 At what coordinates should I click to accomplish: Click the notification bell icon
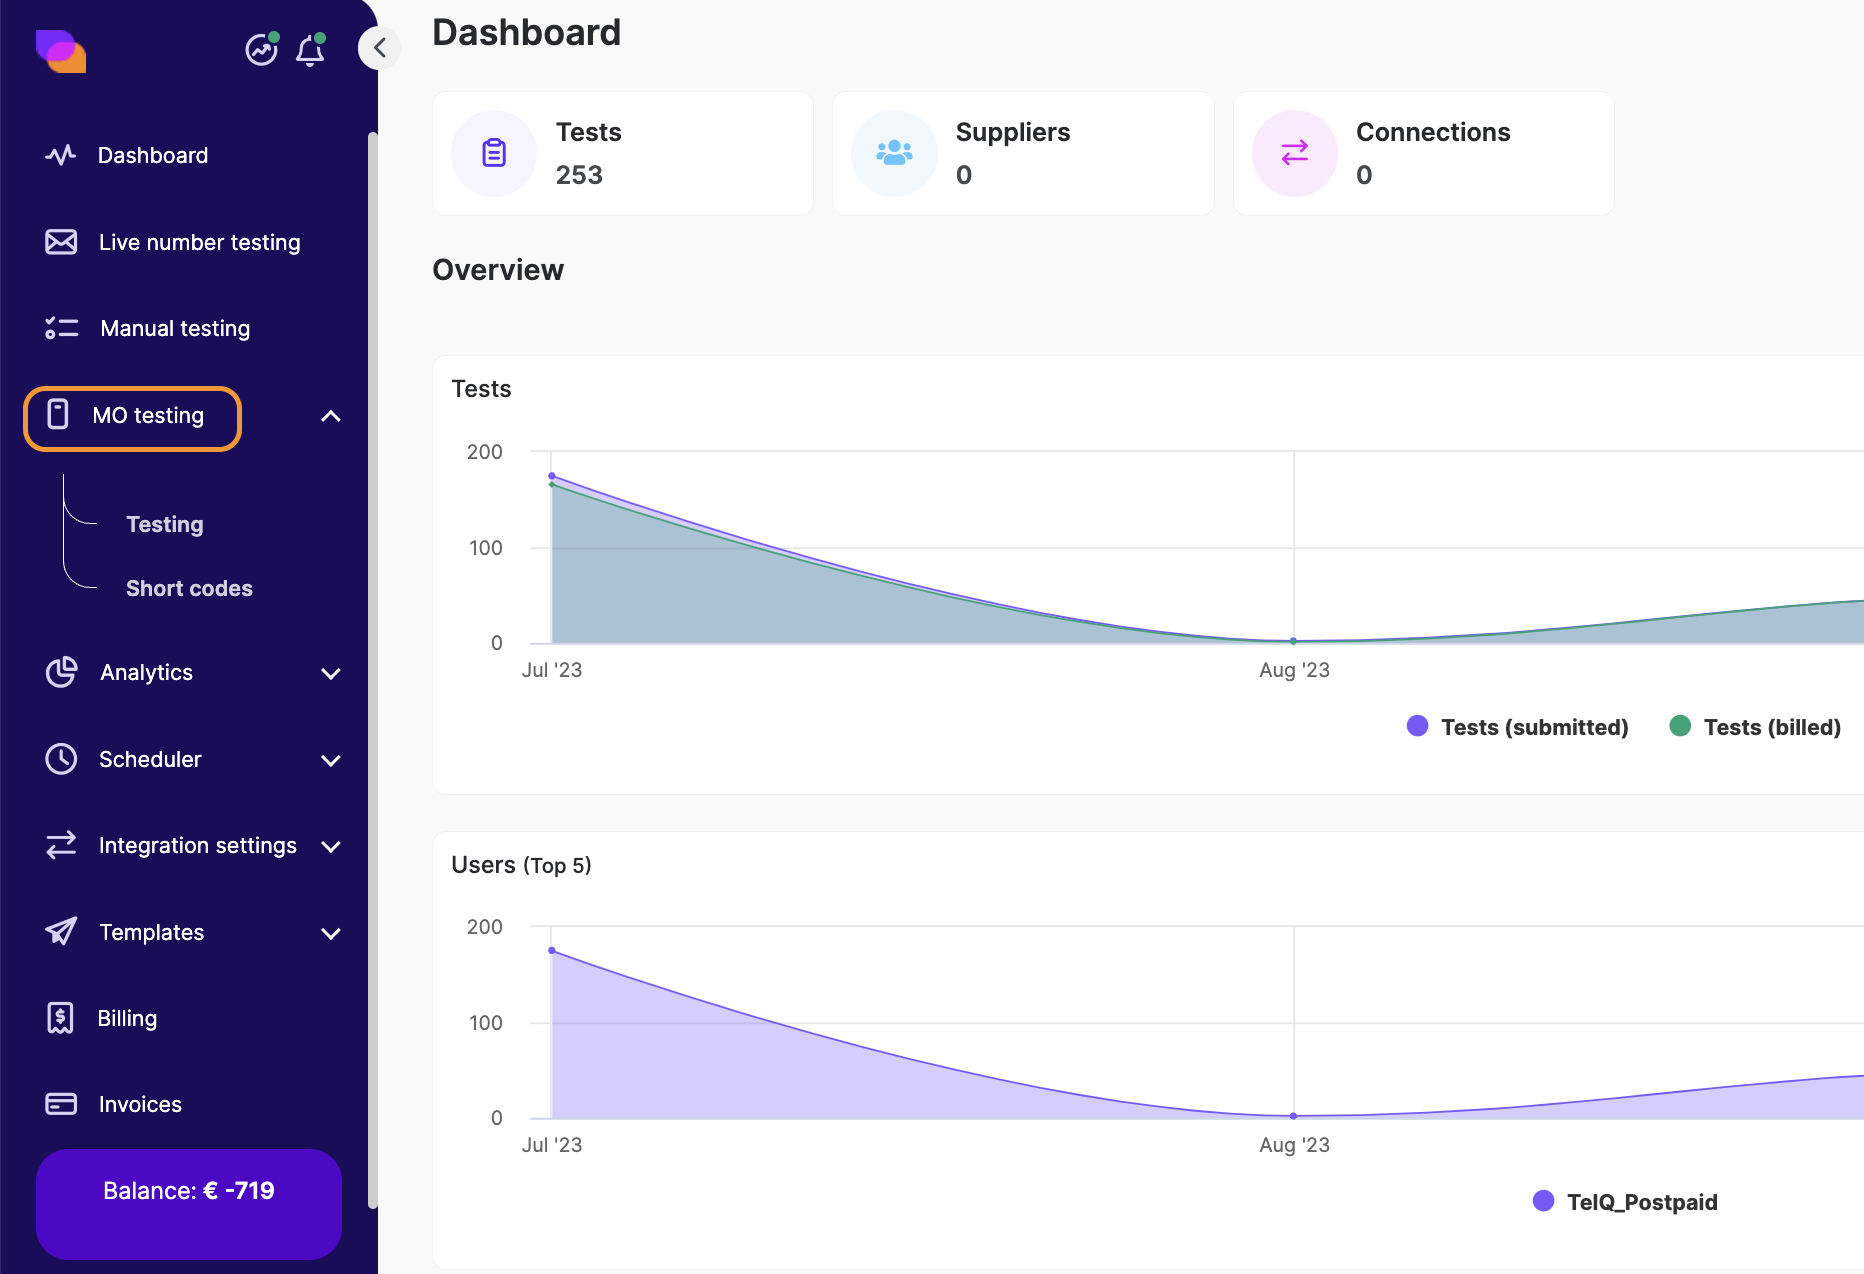[310, 50]
